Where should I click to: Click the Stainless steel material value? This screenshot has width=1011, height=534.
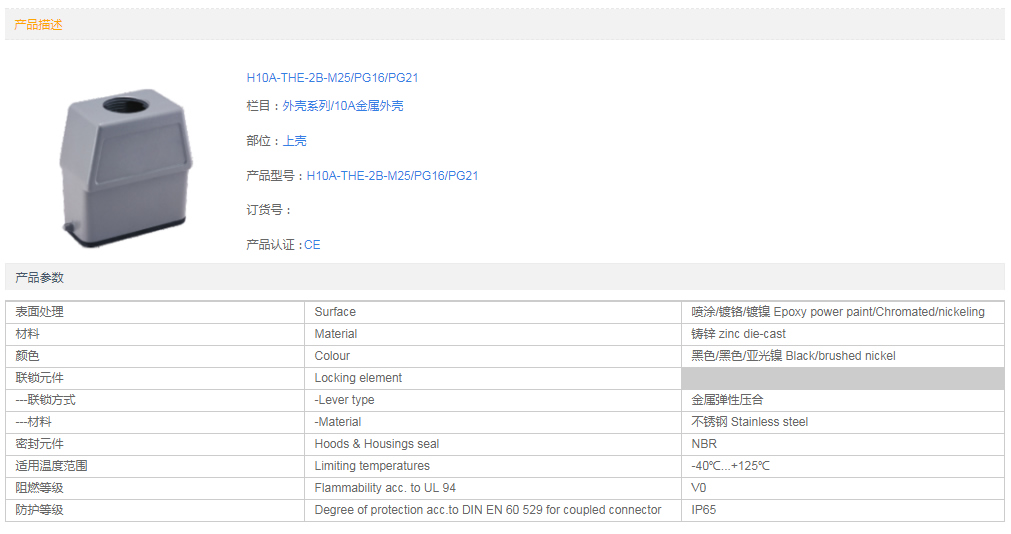pos(749,422)
